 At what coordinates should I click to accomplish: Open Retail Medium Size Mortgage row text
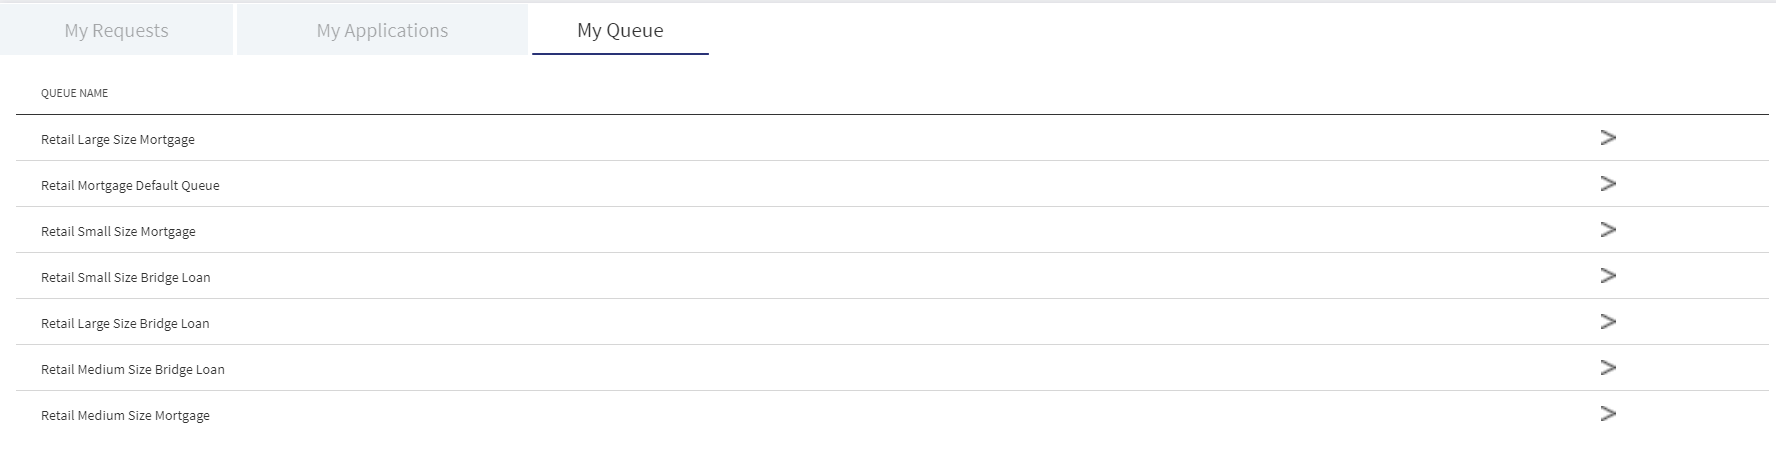(x=125, y=416)
